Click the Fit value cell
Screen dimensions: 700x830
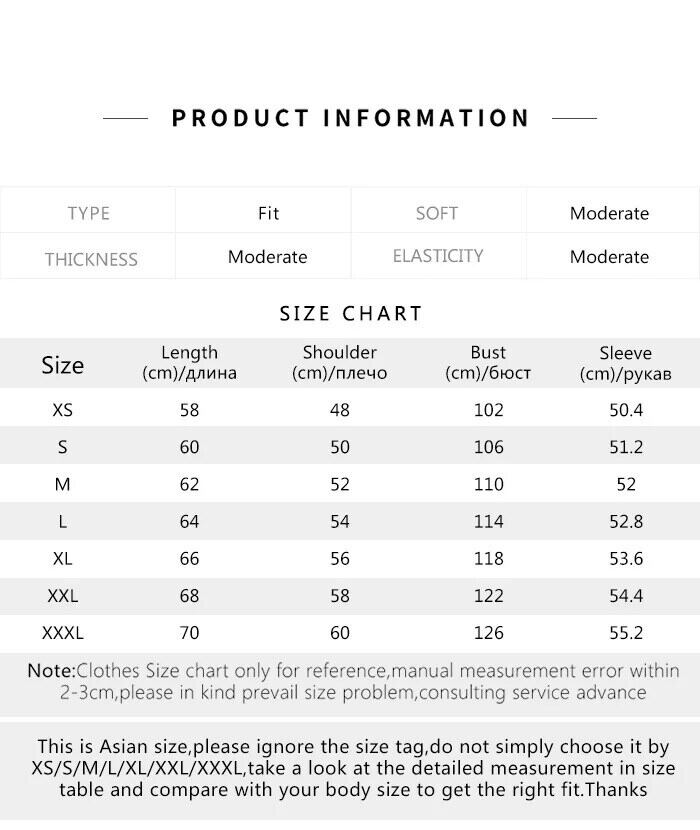coord(268,213)
